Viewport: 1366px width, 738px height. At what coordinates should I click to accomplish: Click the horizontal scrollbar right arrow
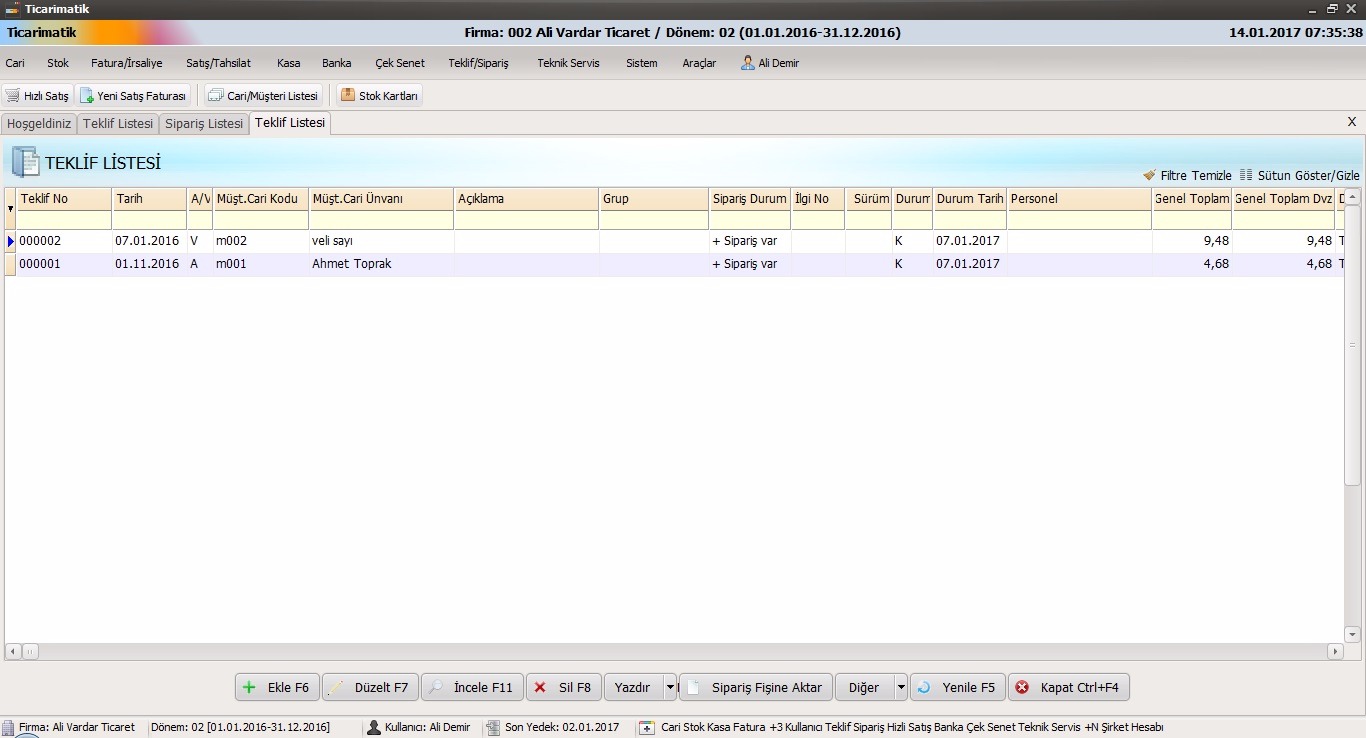tap(1335, 652)
